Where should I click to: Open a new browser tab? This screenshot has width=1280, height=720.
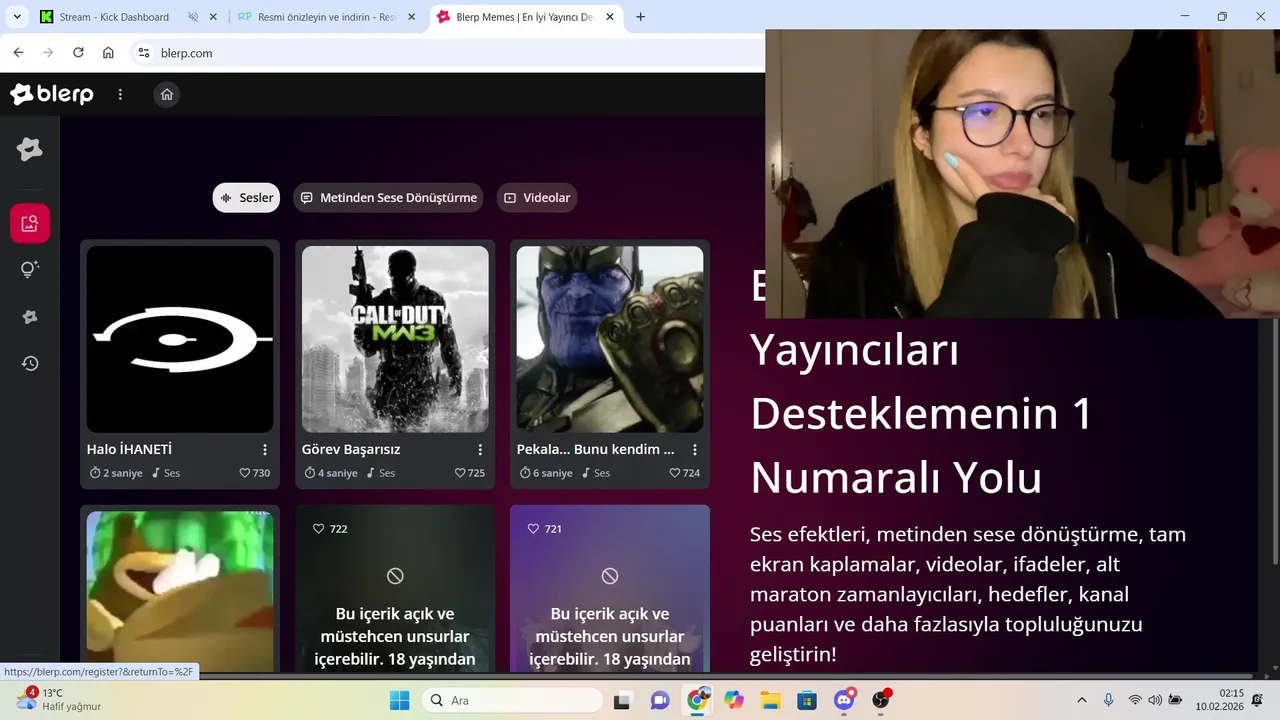coord(640,17)
